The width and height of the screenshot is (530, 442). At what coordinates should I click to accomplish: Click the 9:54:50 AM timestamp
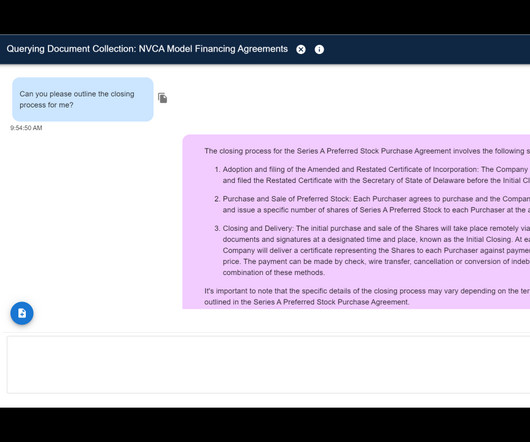[x=26, y=128]
